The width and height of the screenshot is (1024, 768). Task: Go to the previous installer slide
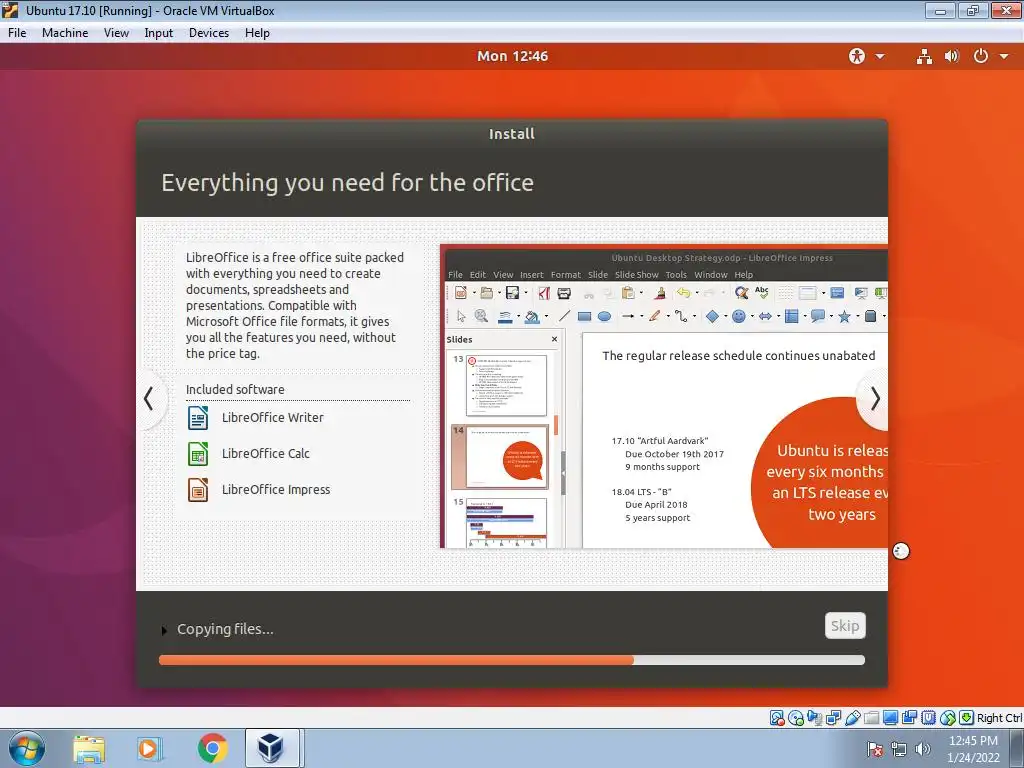(x=150, y=398)
